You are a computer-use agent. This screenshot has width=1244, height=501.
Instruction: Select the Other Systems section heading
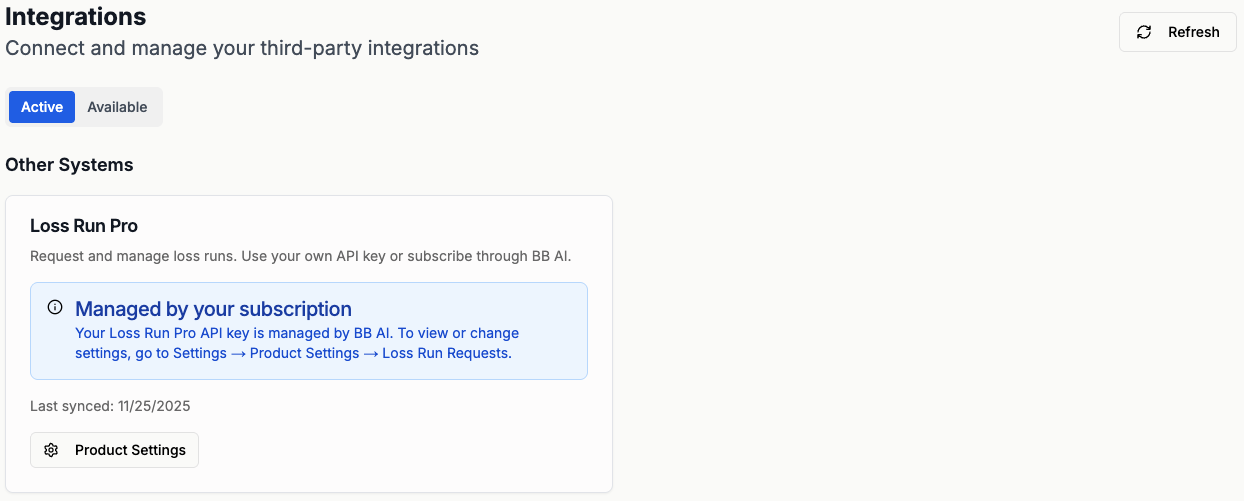click(69, 165)
